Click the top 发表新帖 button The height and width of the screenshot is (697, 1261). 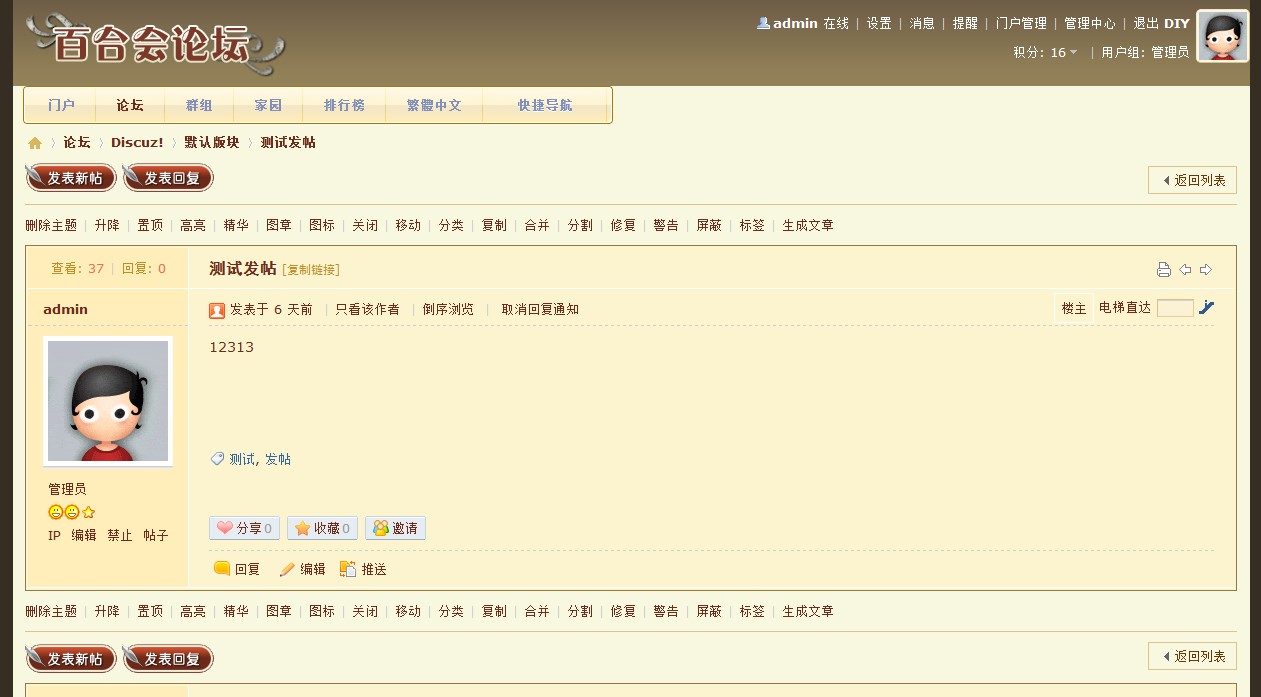tap(71, 178)
